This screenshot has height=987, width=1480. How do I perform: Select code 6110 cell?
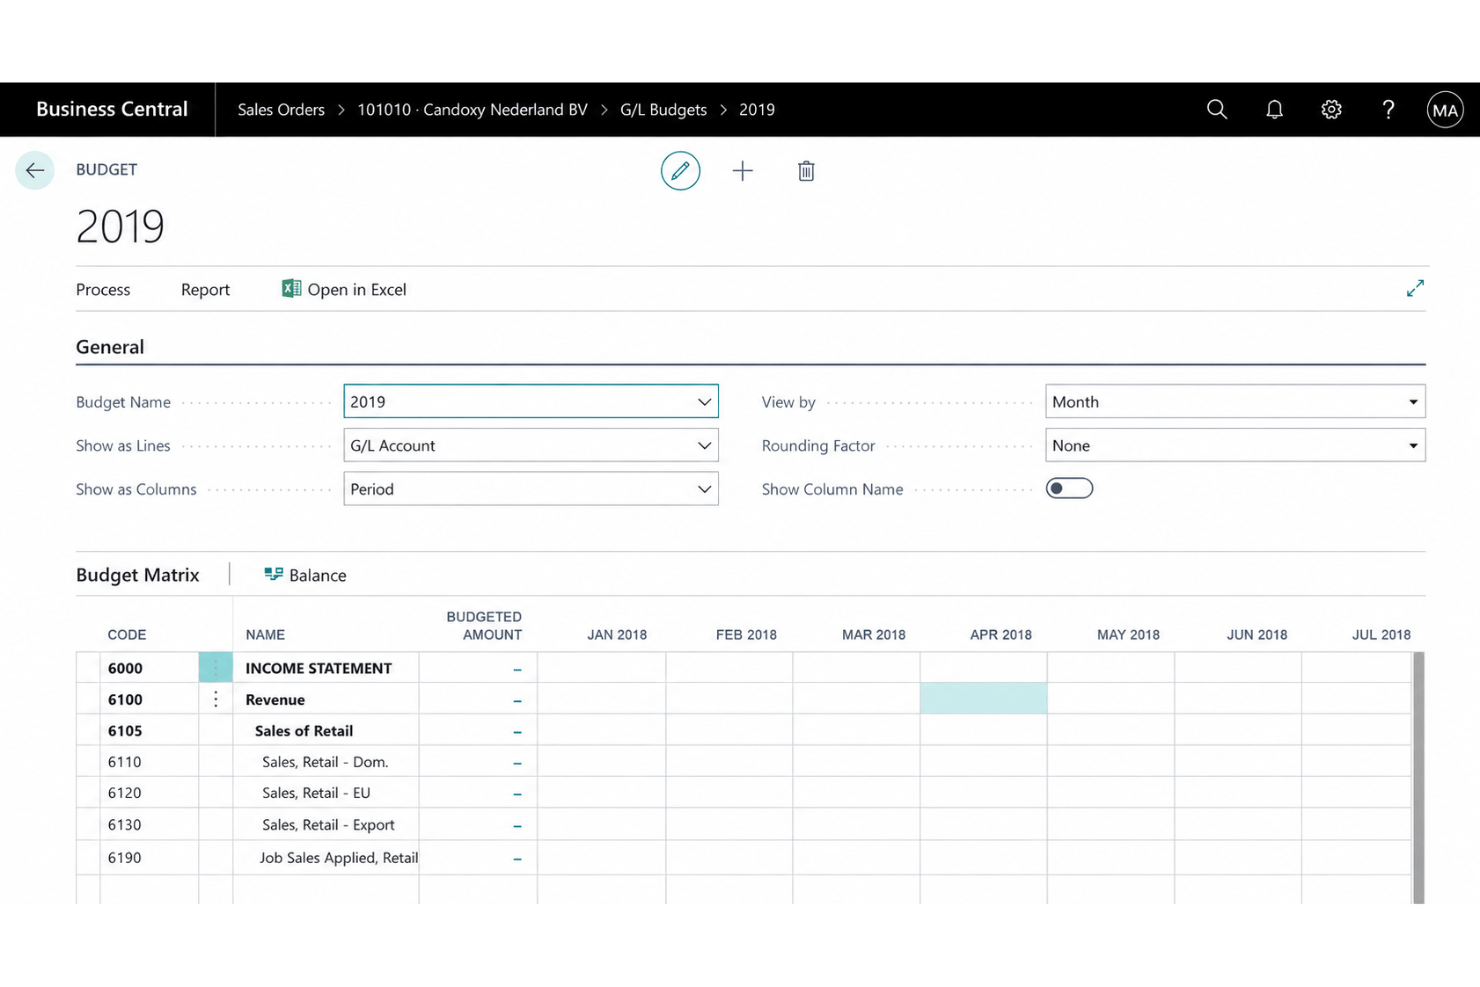(x=149, y=761)
